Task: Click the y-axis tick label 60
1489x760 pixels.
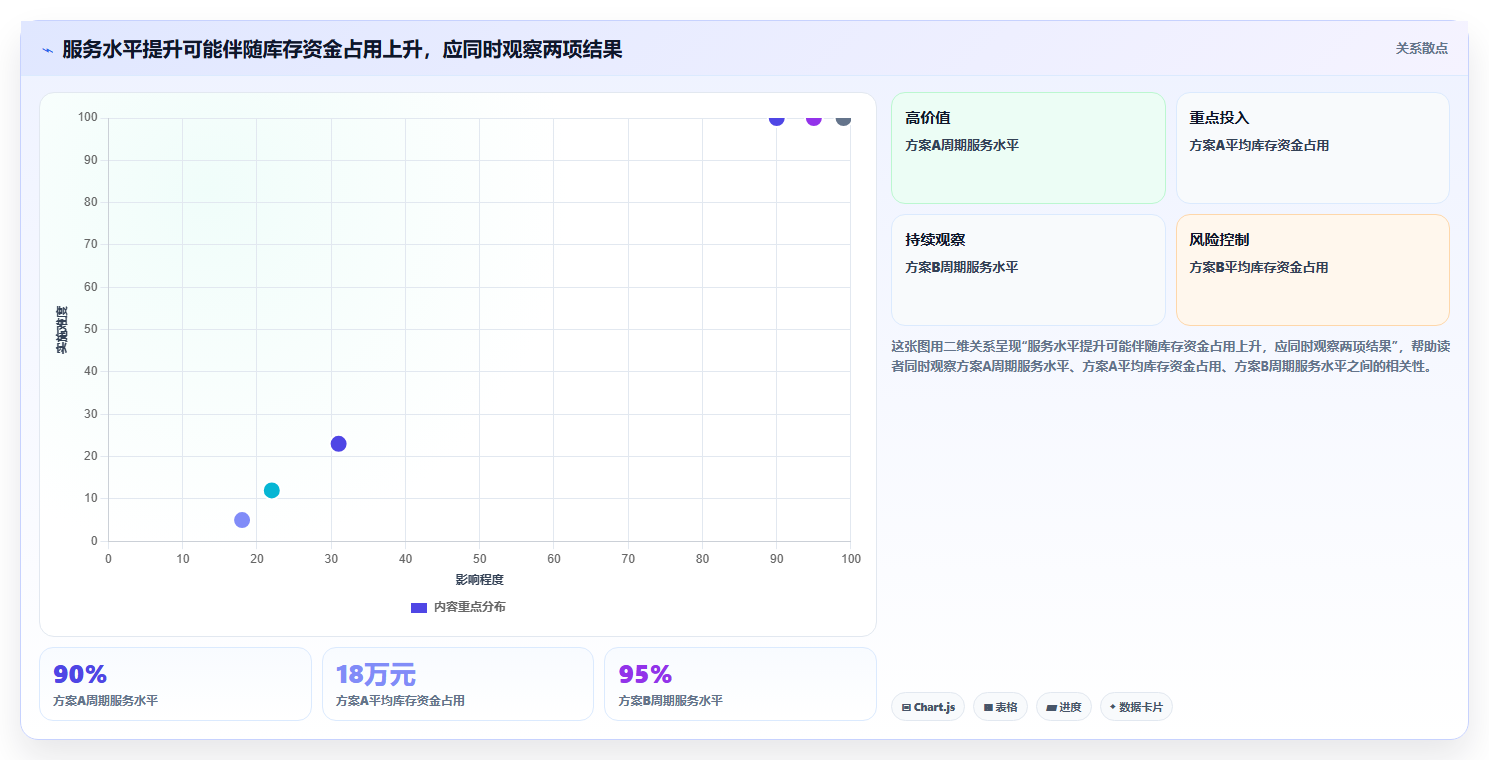Action: 91,287
